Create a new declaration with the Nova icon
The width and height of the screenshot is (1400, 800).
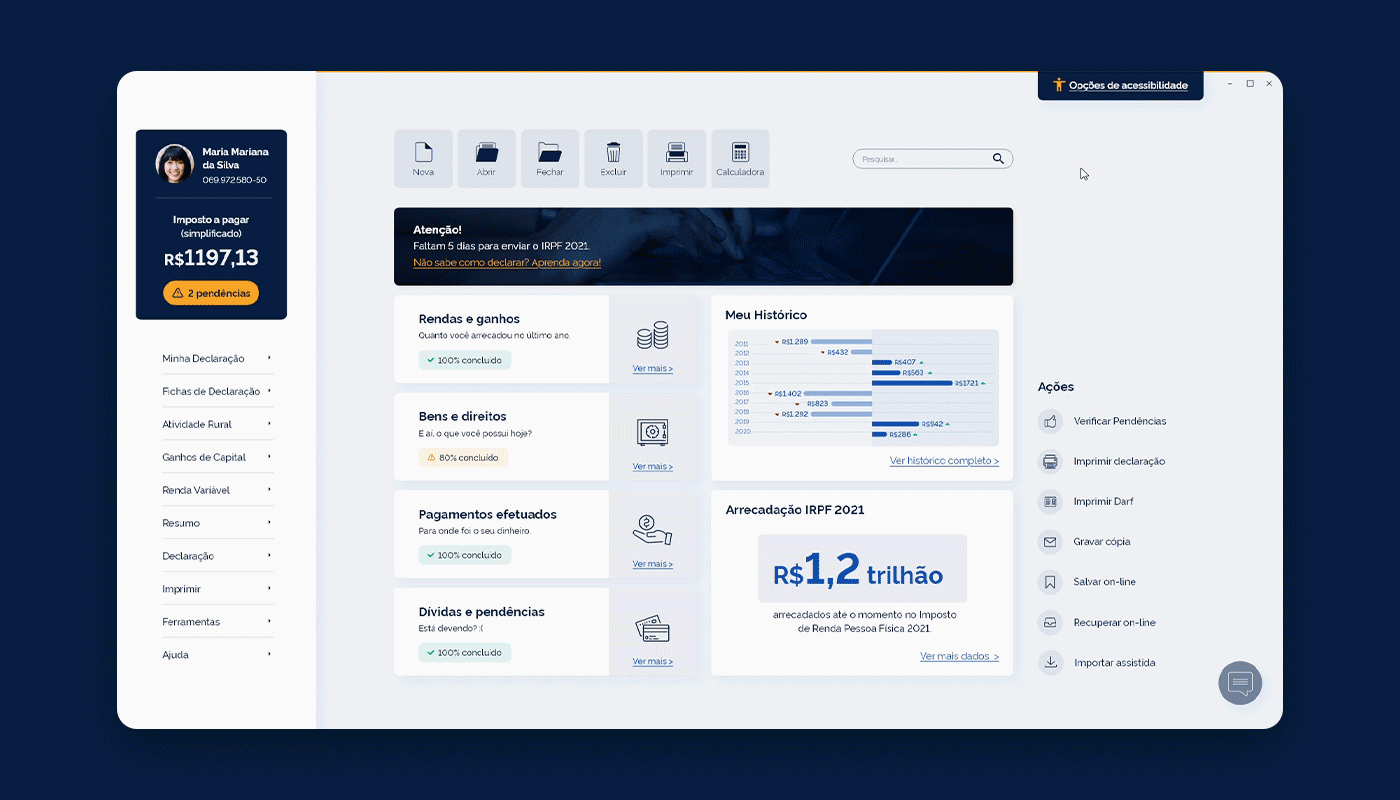point(423,158)
